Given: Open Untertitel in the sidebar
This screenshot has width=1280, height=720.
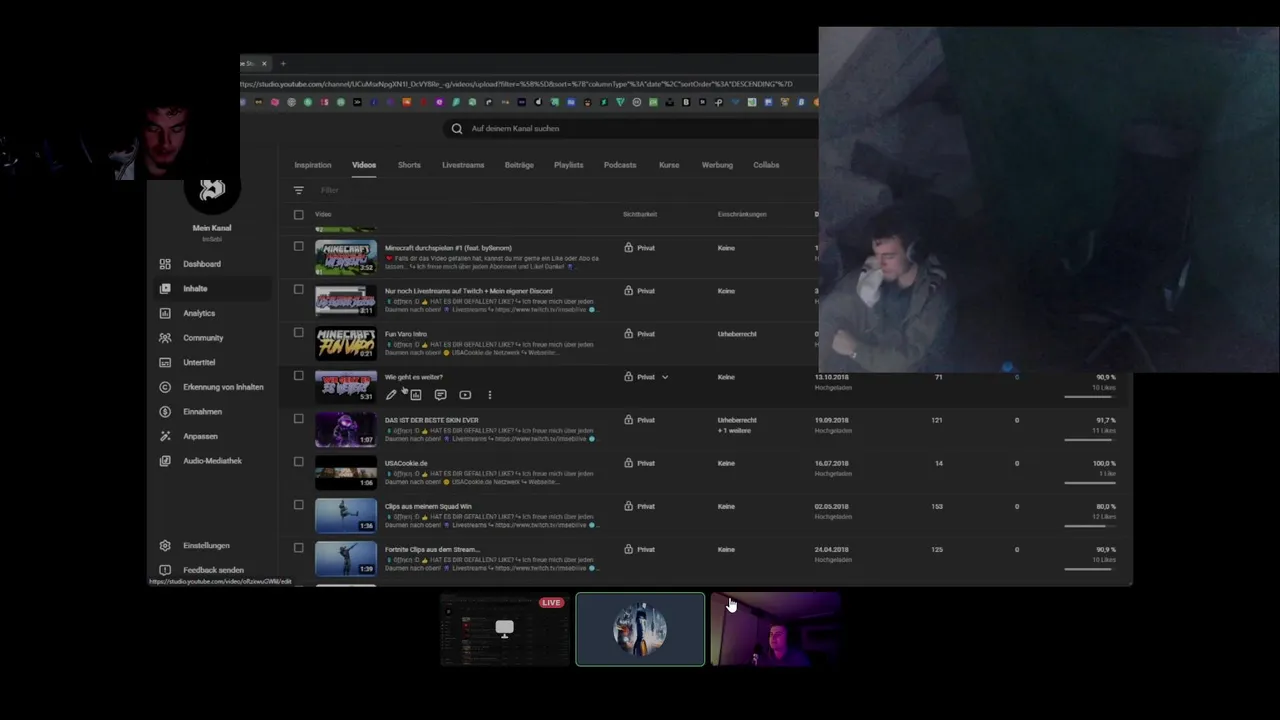Looking at the screenshot, I should click(x=198, y=362).
